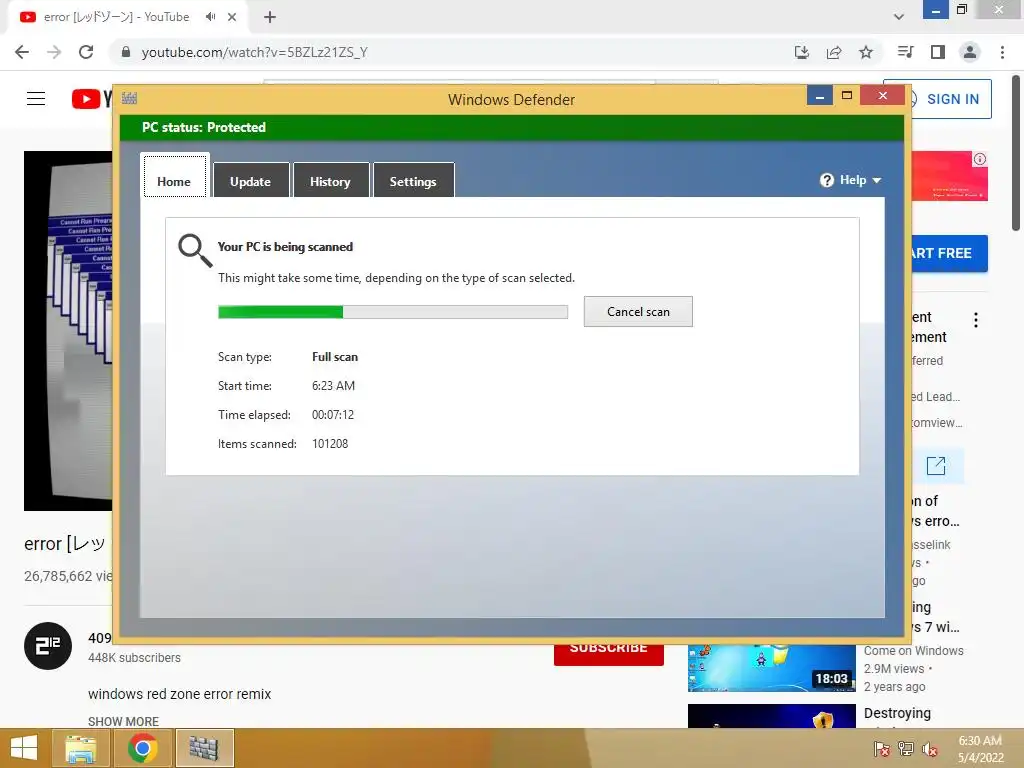Click the 'windows red zone error remix' description
Screen dimensions: 1024x768
click(x=180, y=694)
